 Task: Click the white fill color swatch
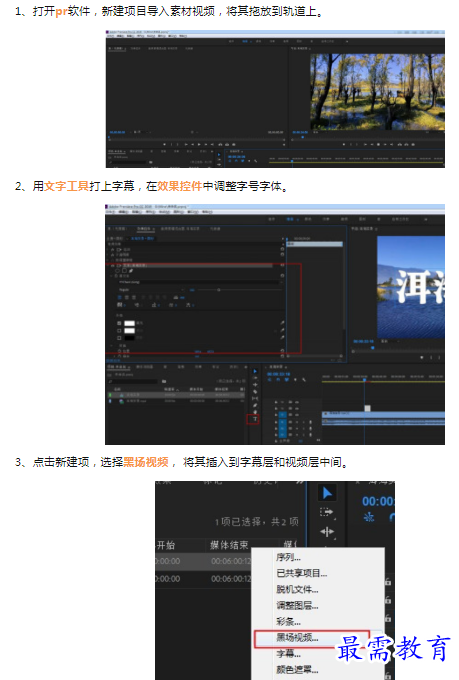click(129, 323)
